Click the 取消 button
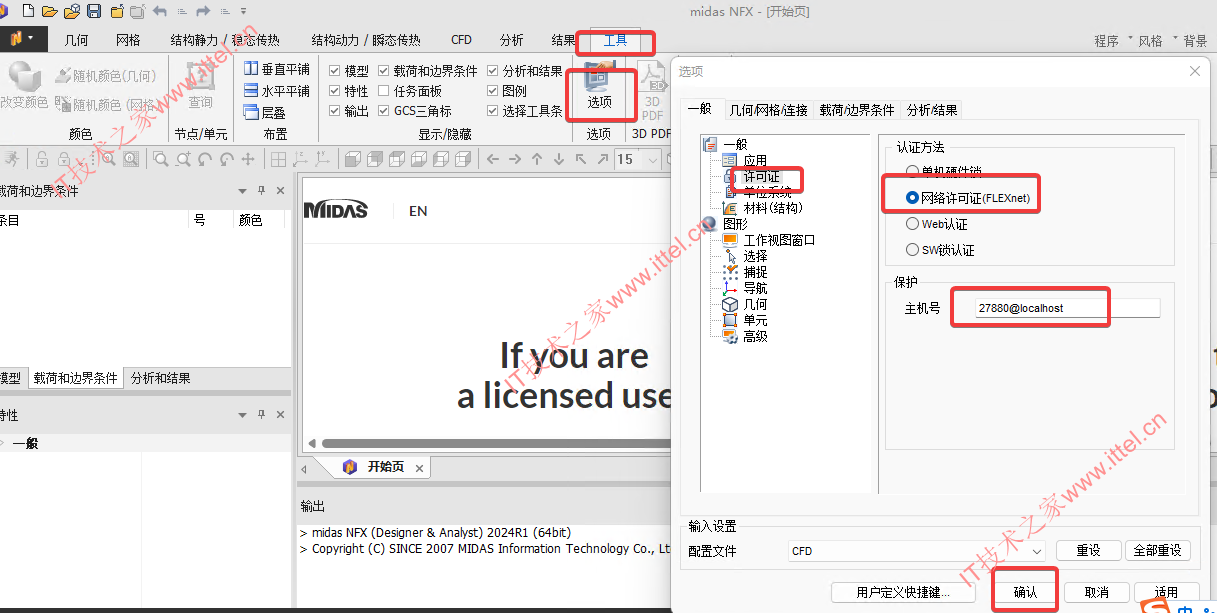 (1096, 592)
